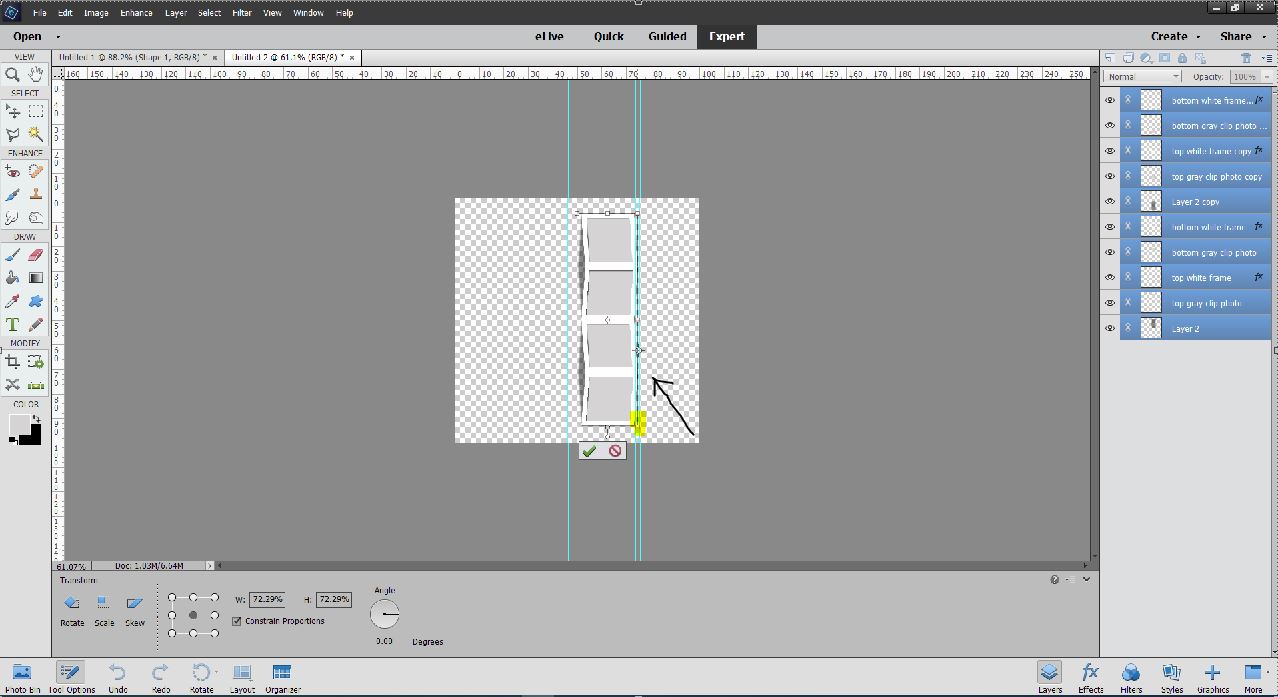Switch to Quick mode tab
This screenshot has height=697, width=1278.
point(608,36)
